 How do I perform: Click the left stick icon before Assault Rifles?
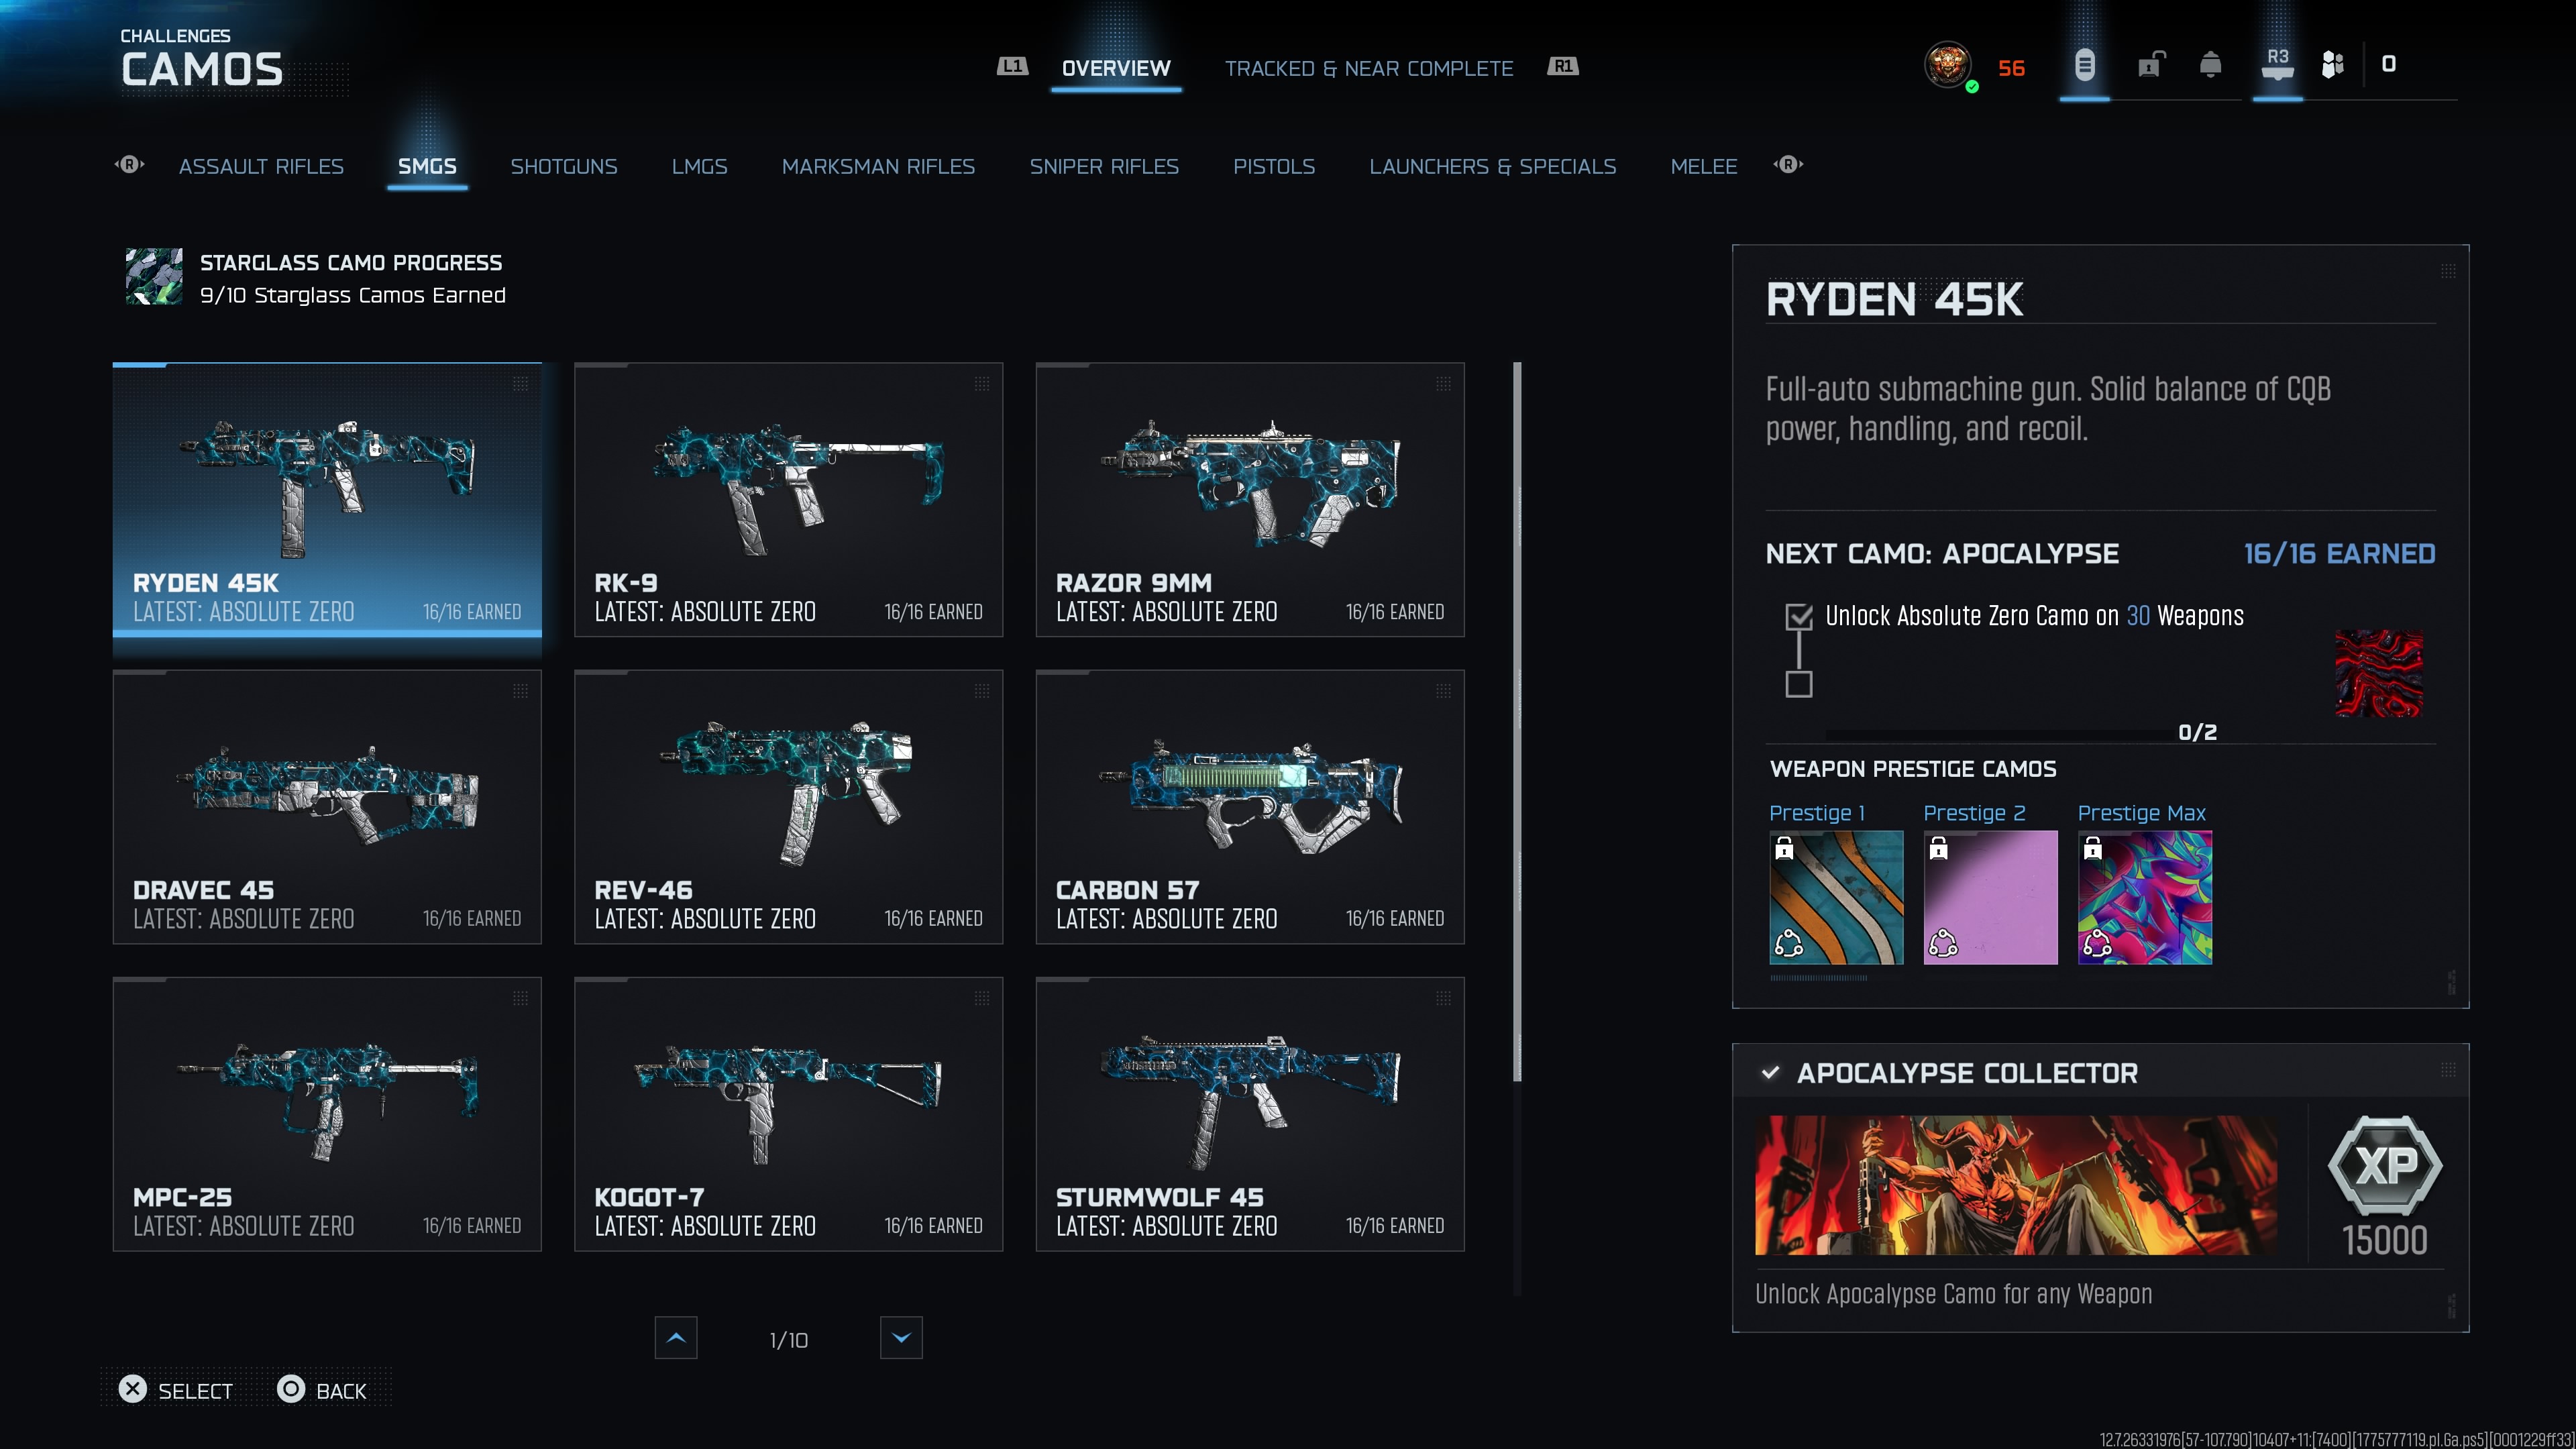click(130, 165)
